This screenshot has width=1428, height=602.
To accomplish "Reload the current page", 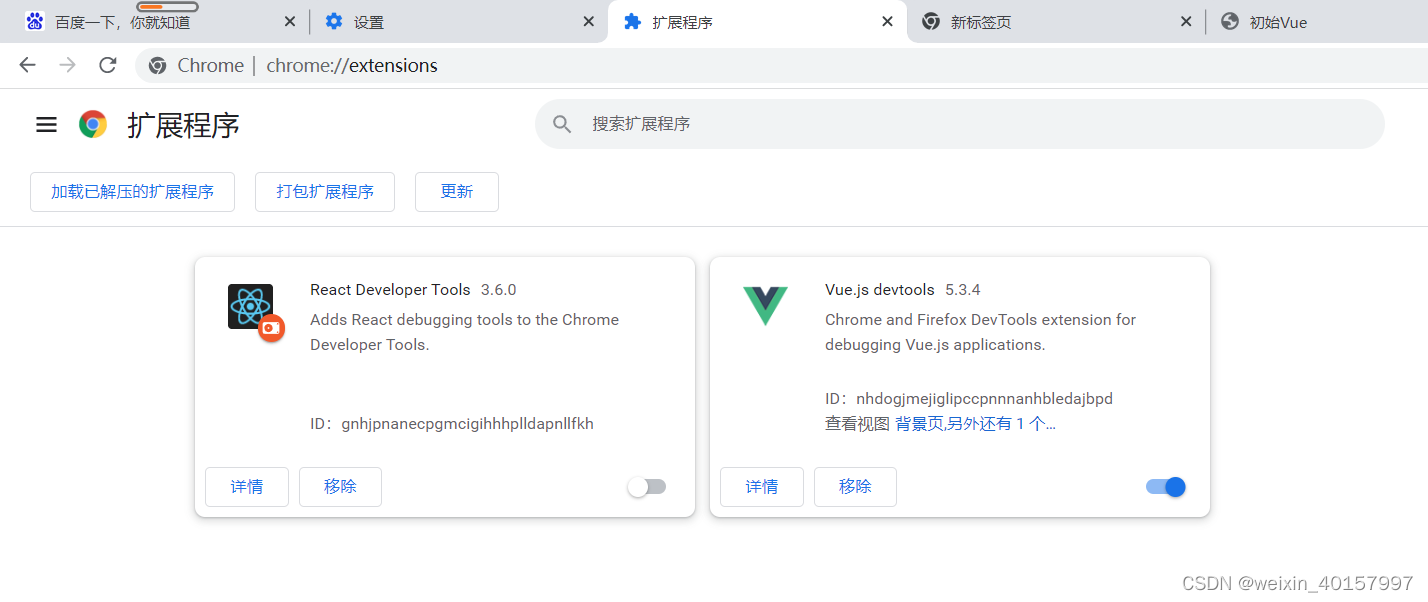I will tap(108, 65).
